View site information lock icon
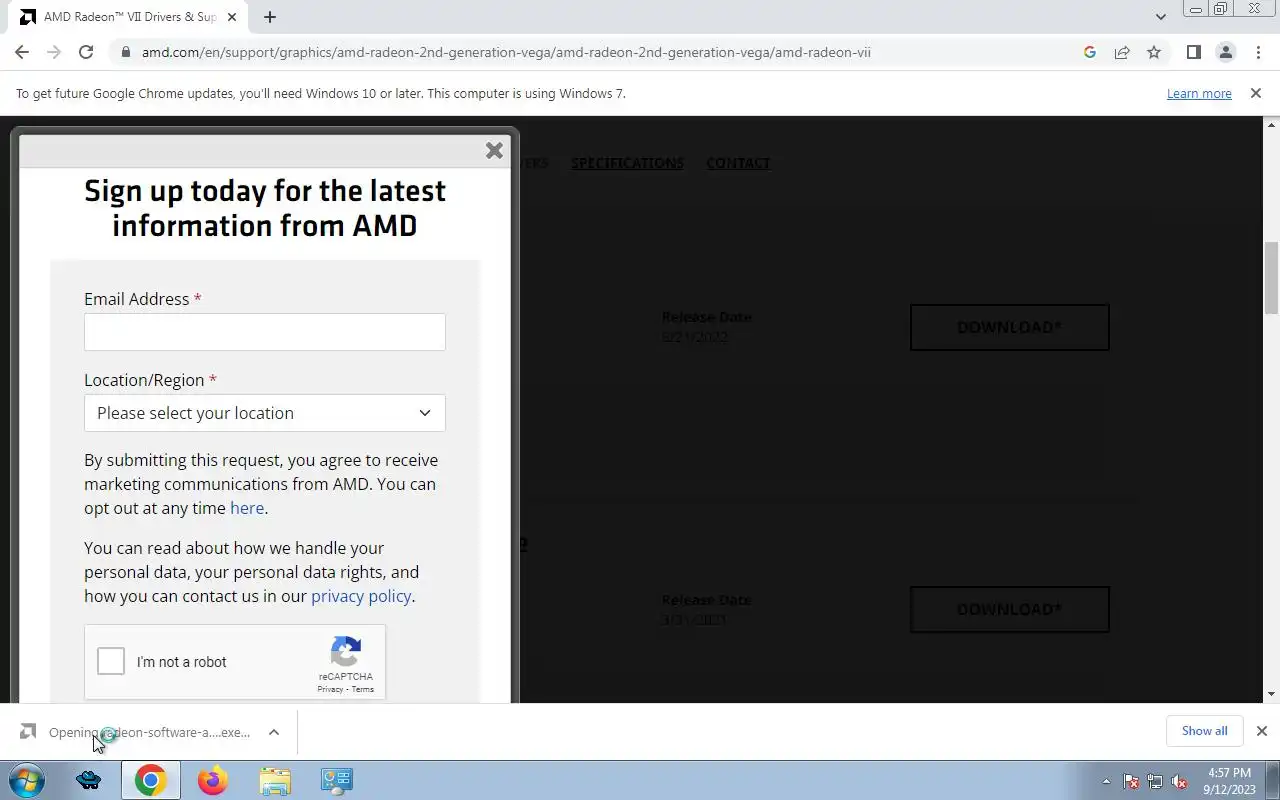This screenshot has width=1280, height=800. [125, 52]
